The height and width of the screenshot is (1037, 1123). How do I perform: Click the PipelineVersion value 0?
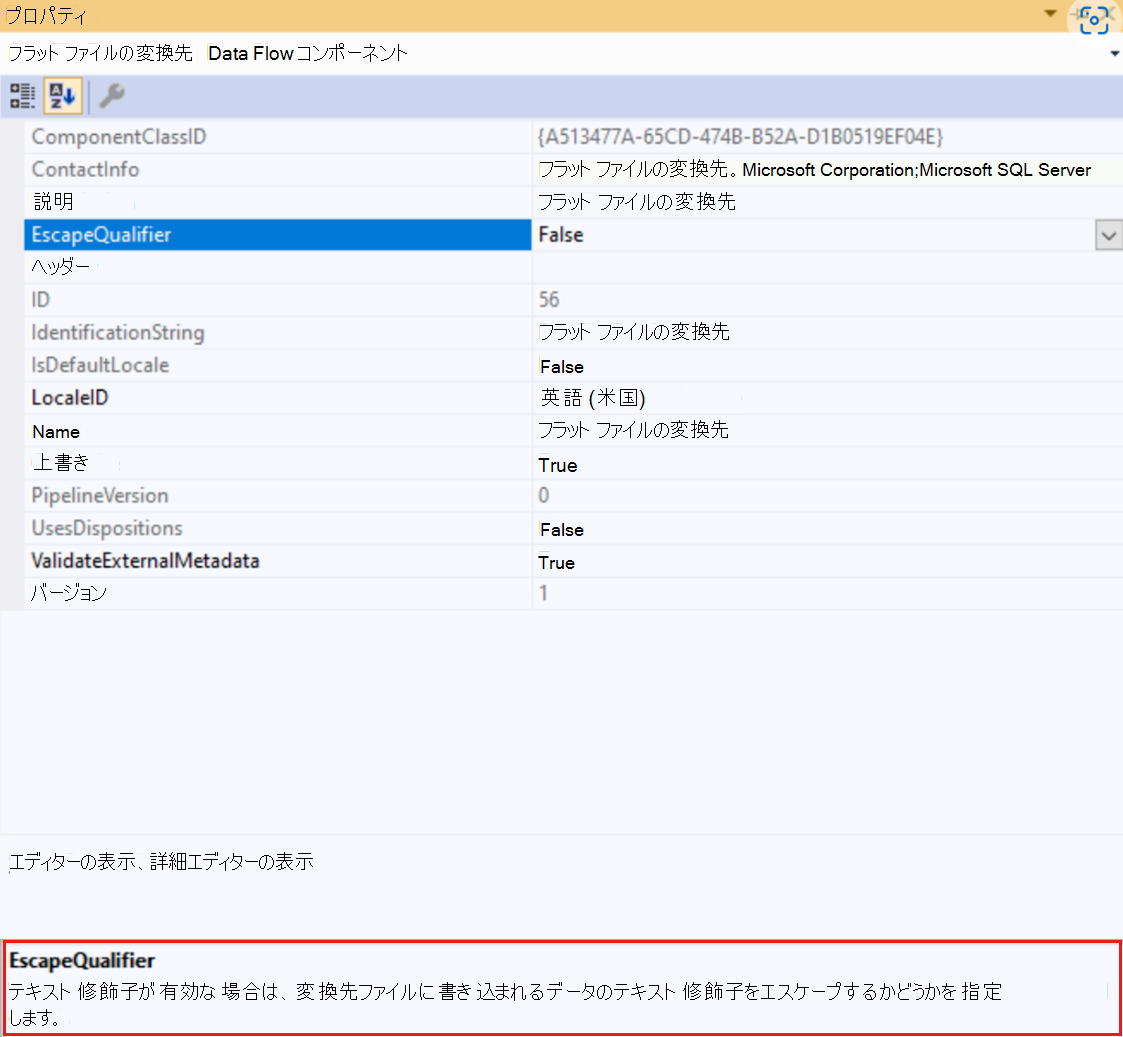click(544, 496)
